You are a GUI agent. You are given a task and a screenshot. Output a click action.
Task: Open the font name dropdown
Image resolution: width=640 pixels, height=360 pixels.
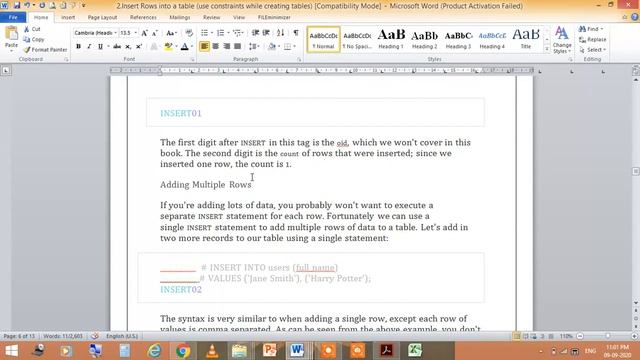point(116,33)
